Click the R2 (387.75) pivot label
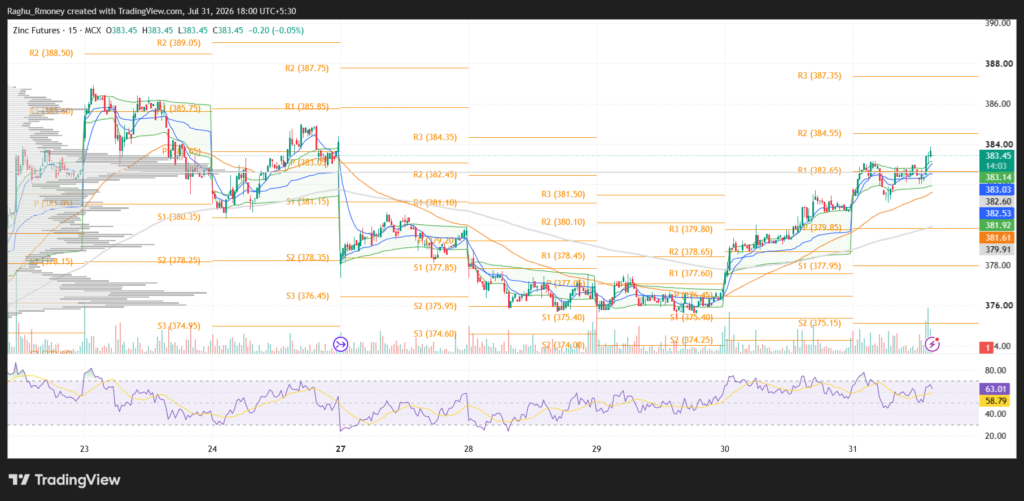Screen dimensions: 1024x501 [307, 68]
